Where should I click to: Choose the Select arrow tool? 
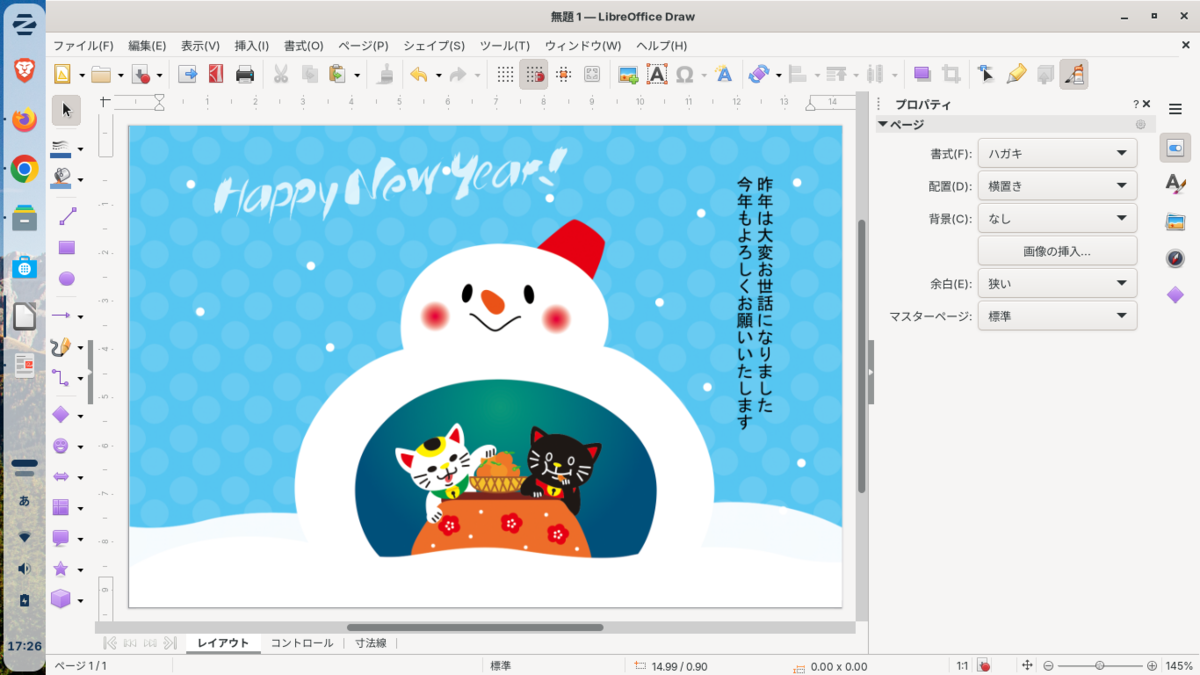(x=67, y=109)
